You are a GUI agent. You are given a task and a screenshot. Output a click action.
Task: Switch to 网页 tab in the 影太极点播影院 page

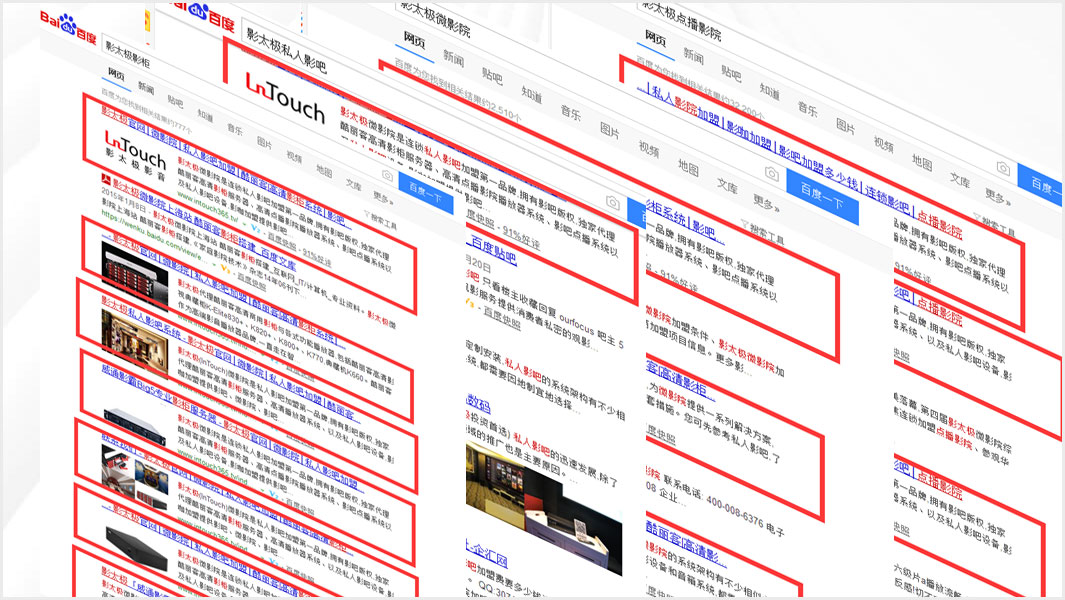pyautogui.click(x=655, y=38)
